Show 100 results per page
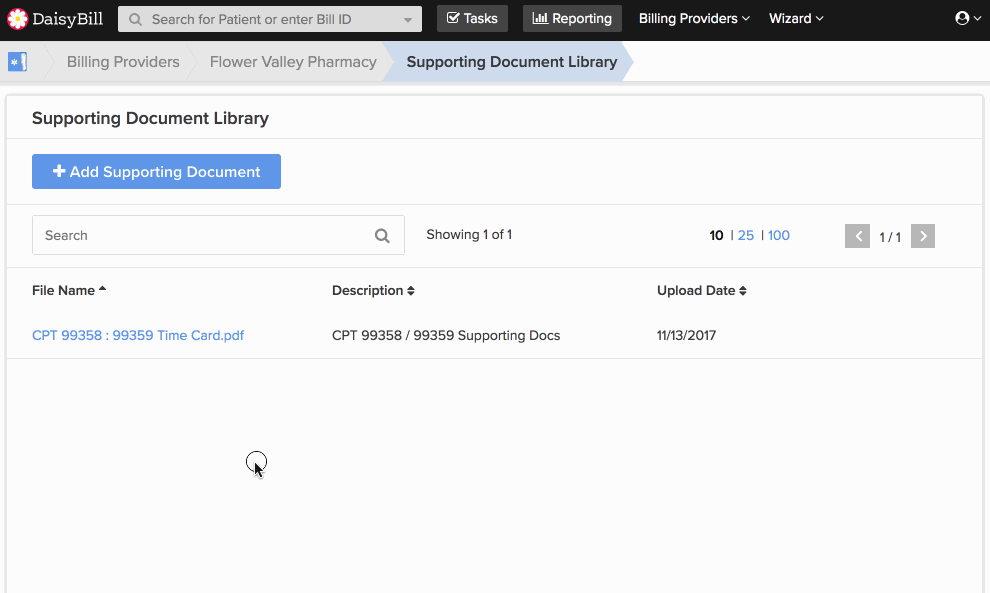 778,236
